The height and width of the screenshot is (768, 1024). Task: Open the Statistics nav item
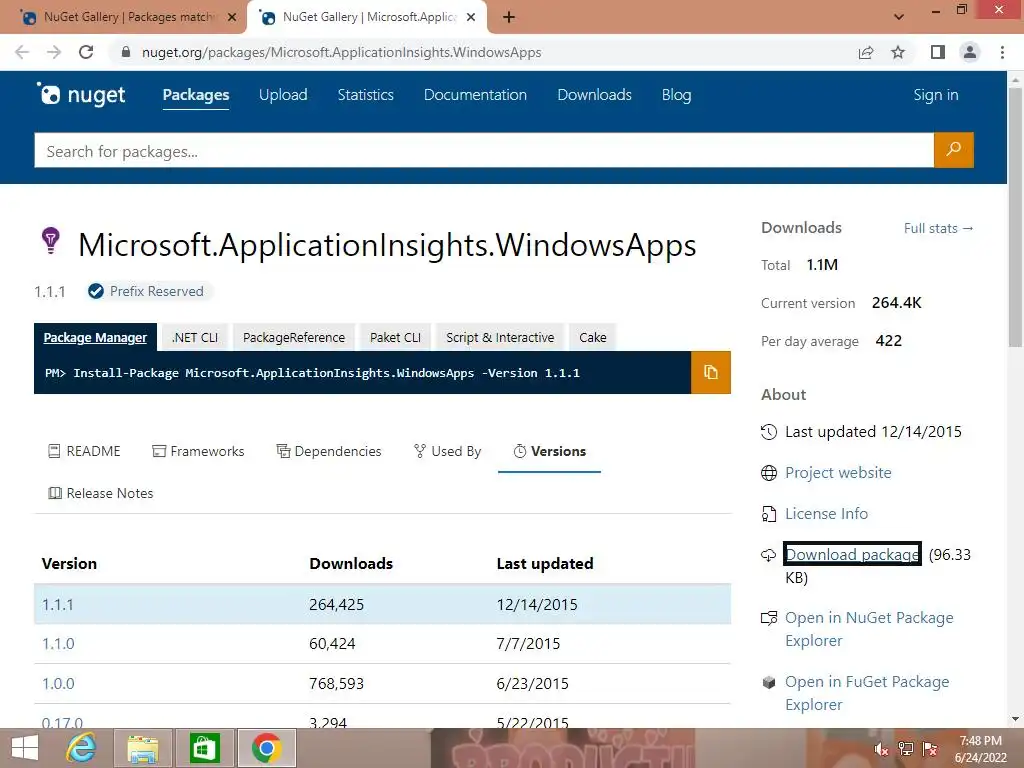(366, 95)
